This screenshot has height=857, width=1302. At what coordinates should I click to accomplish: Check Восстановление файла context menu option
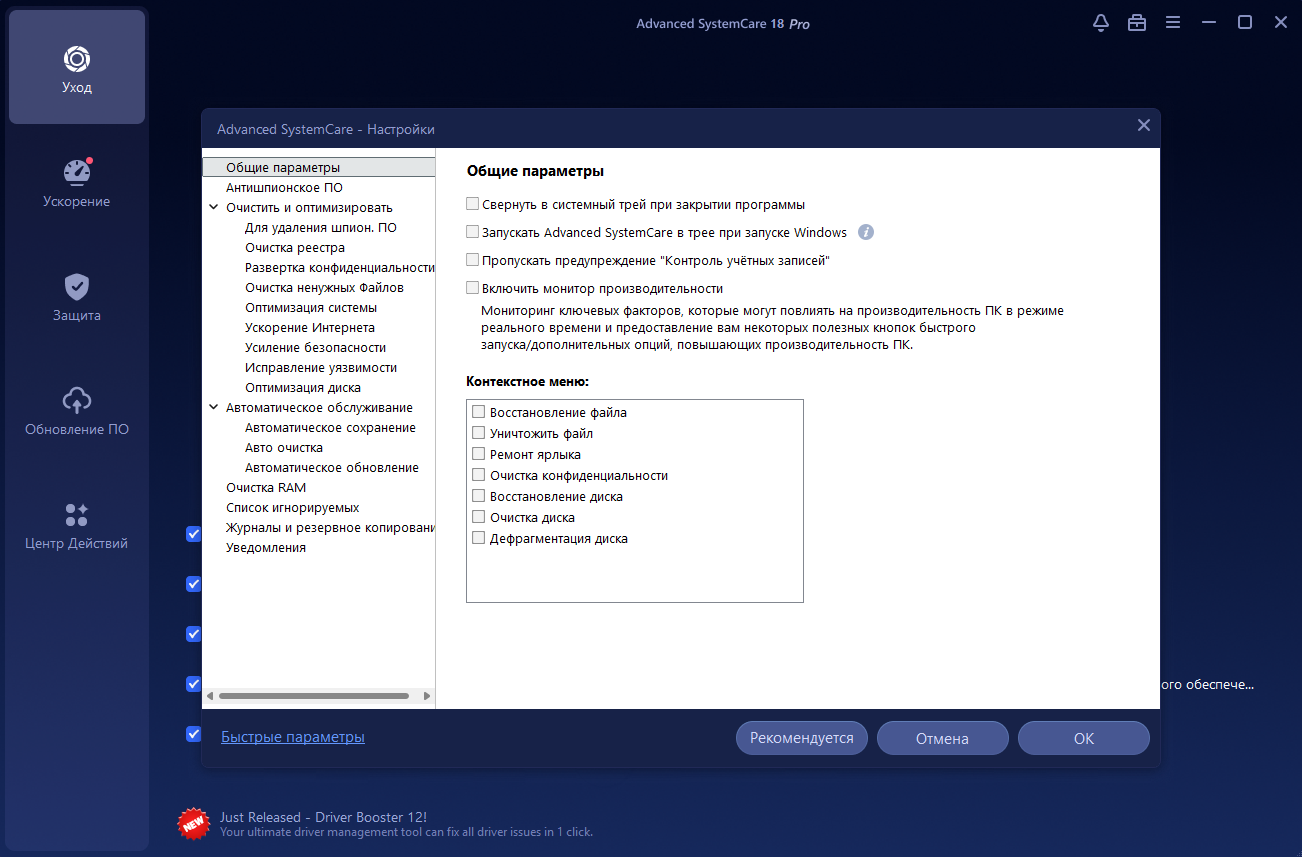point(479,412)
